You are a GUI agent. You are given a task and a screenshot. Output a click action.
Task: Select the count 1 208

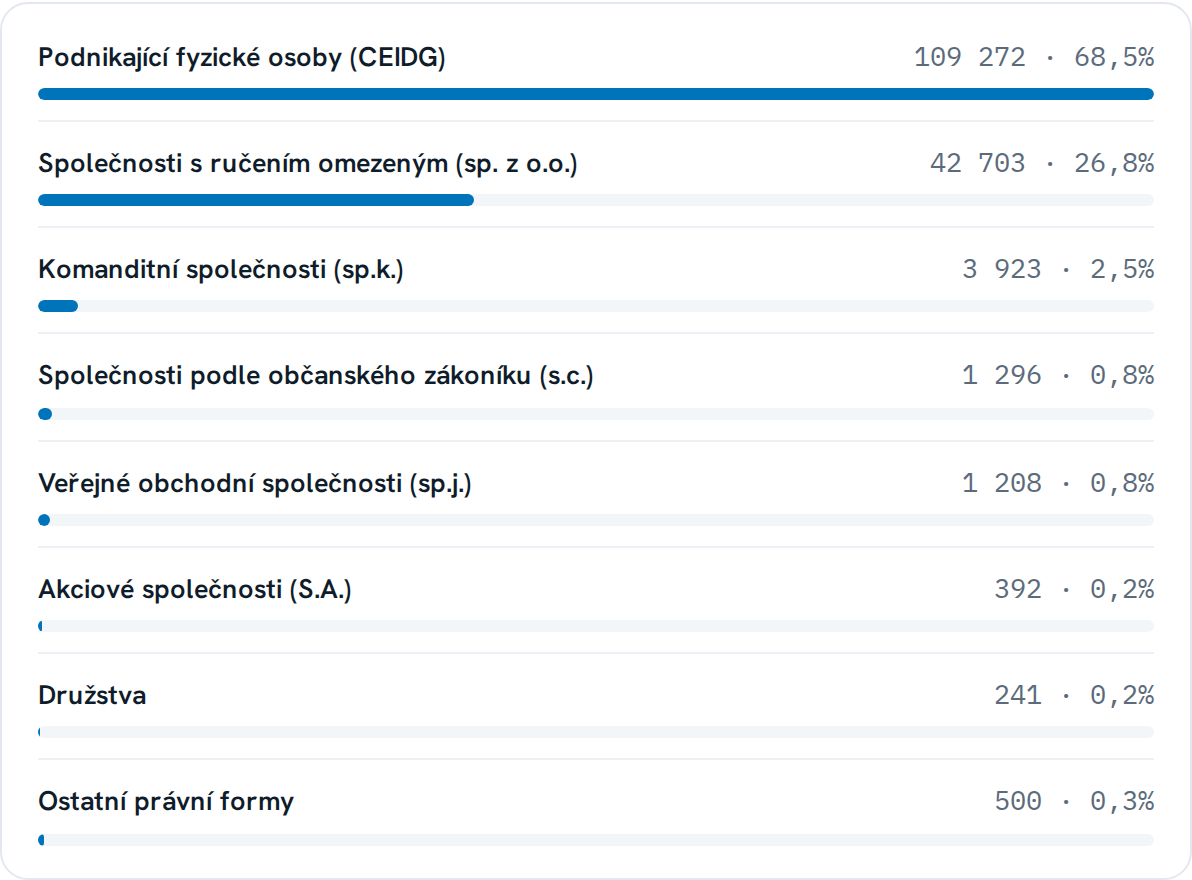pos(1001,483)
